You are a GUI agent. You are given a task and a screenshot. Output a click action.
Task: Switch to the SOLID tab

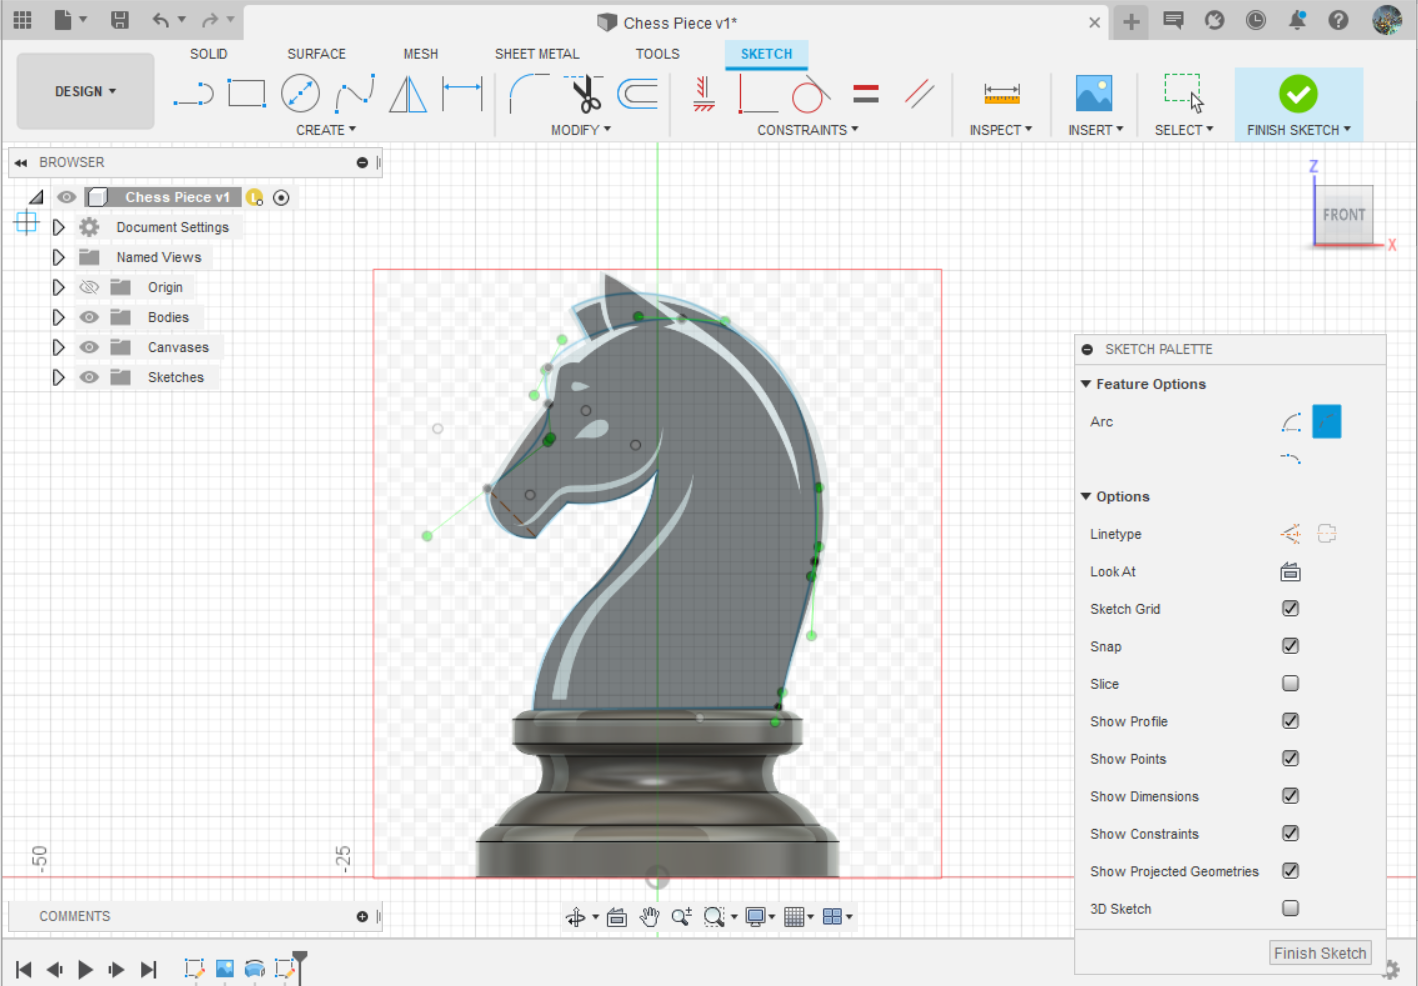(208, 54)
